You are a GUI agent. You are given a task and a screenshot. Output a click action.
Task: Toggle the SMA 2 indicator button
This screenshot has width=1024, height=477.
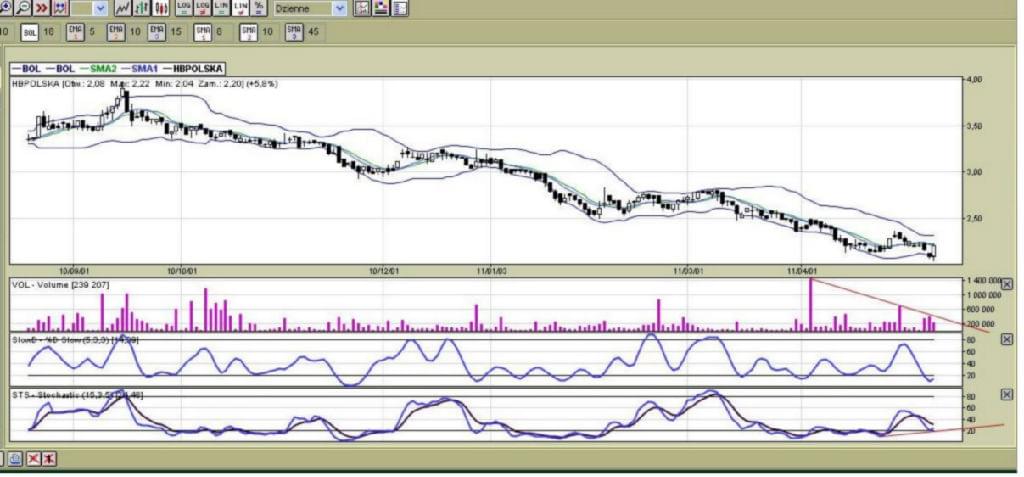click(x=248, y=32)
